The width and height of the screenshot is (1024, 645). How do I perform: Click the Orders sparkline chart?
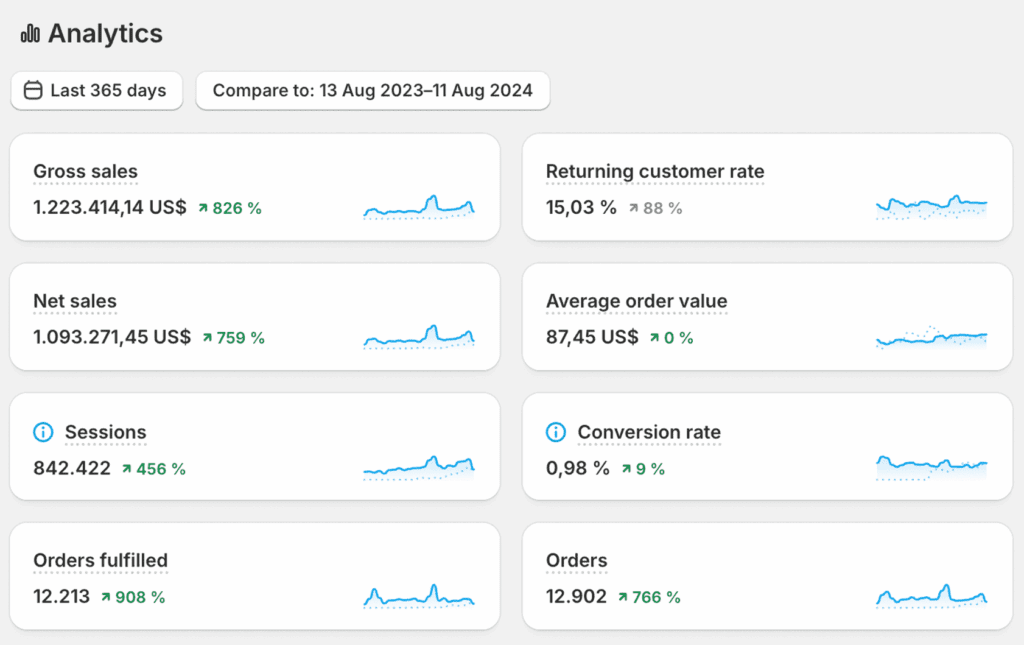point(932,596)
